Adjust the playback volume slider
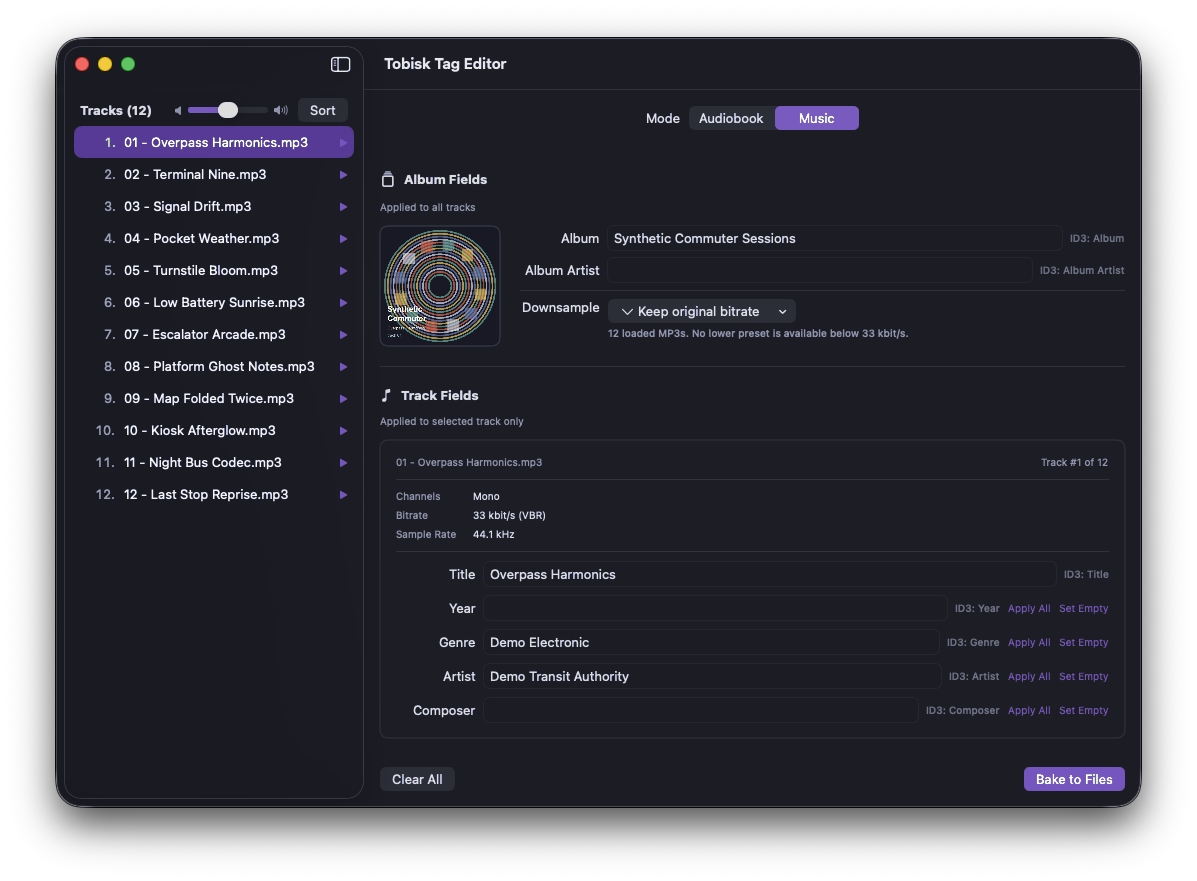This screenshot has width=1197, height=881. [x=227, y=111]
